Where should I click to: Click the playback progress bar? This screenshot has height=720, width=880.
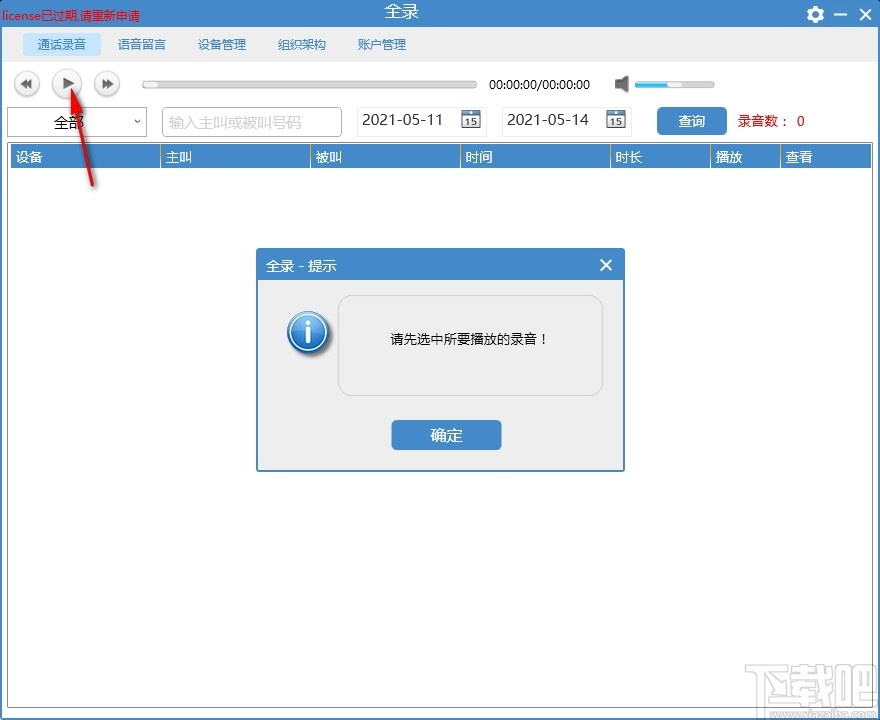click(309, 84)
